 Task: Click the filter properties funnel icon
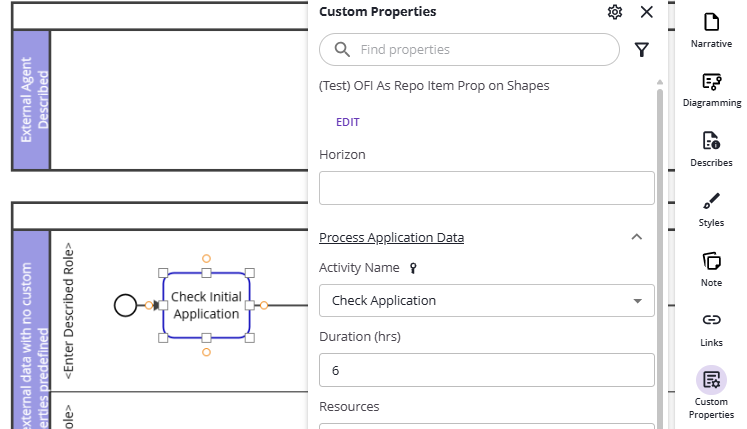[642, 50]
